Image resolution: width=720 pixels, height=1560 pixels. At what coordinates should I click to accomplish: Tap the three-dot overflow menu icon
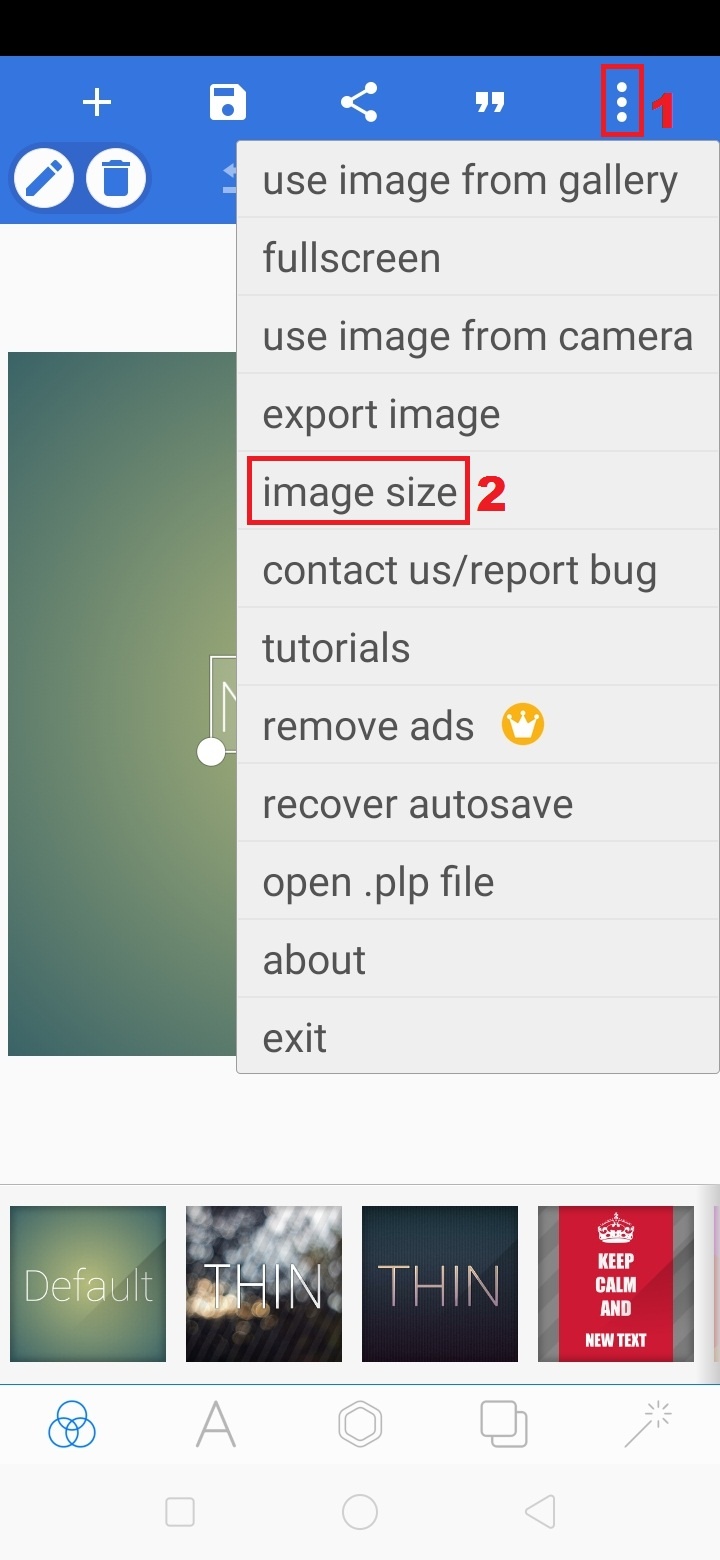click(x=622, y=102)
